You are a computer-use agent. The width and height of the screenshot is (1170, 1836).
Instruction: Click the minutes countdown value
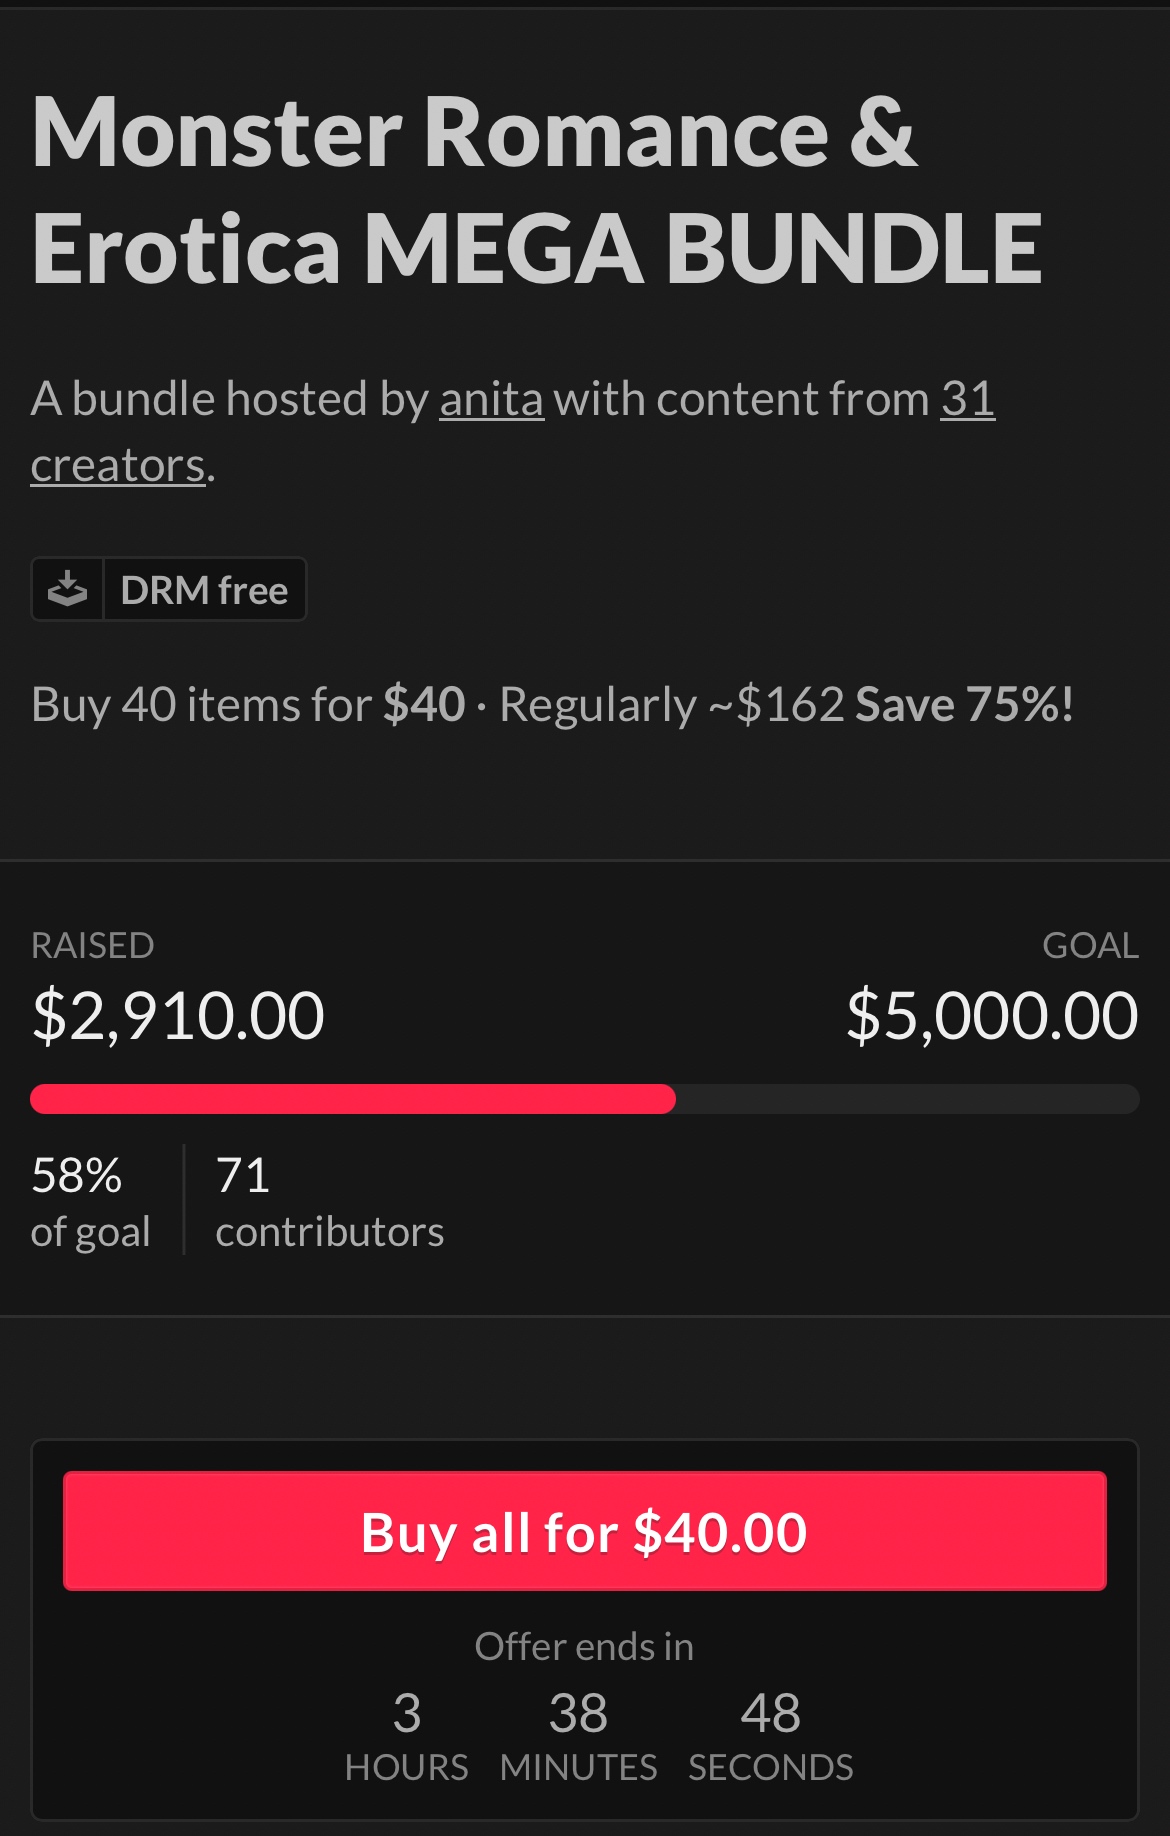point(578,1713)
